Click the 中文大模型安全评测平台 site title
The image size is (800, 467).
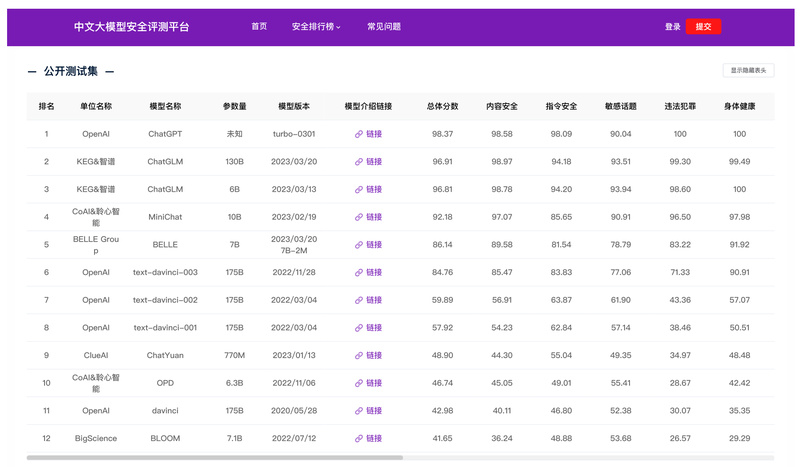coord(132,27)
